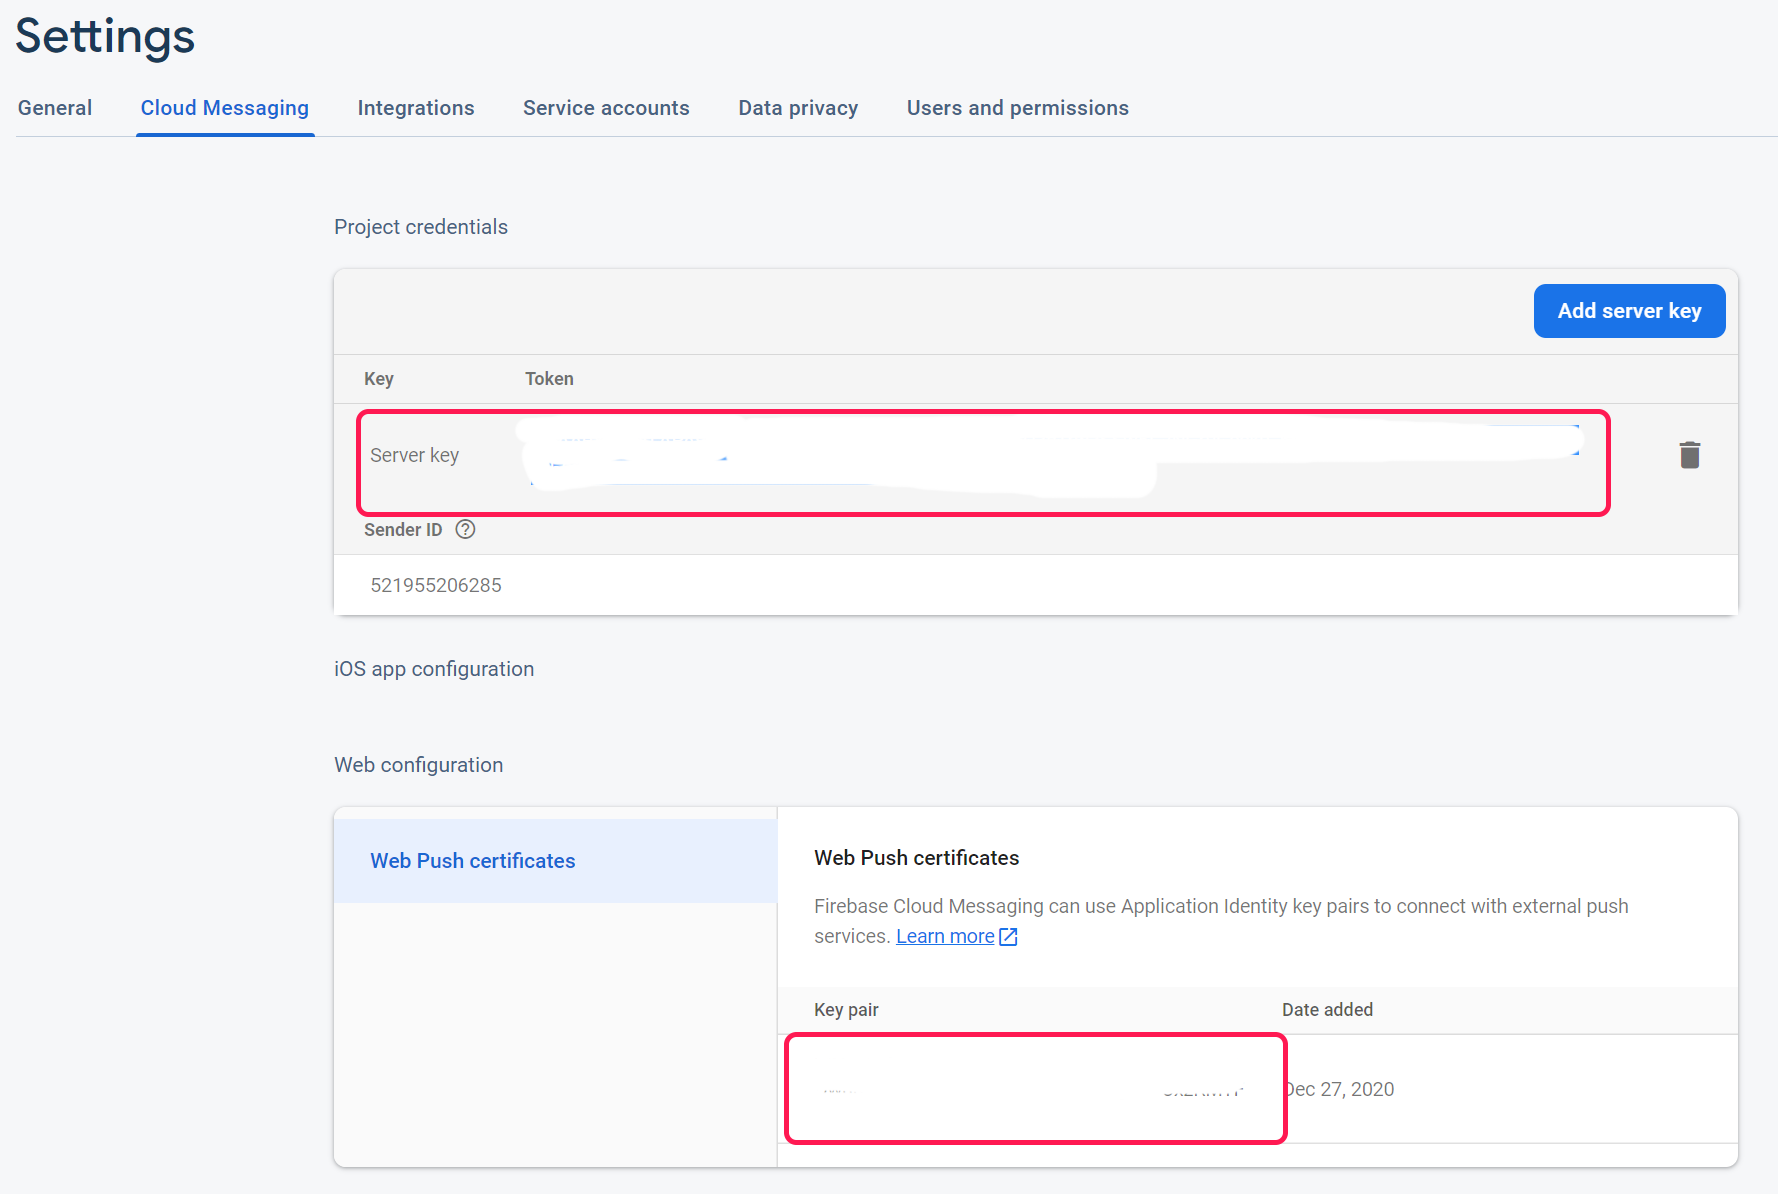Click the iOS app configuration heading
Viewport: 1778px width, 1194px height.
point(434,669)
